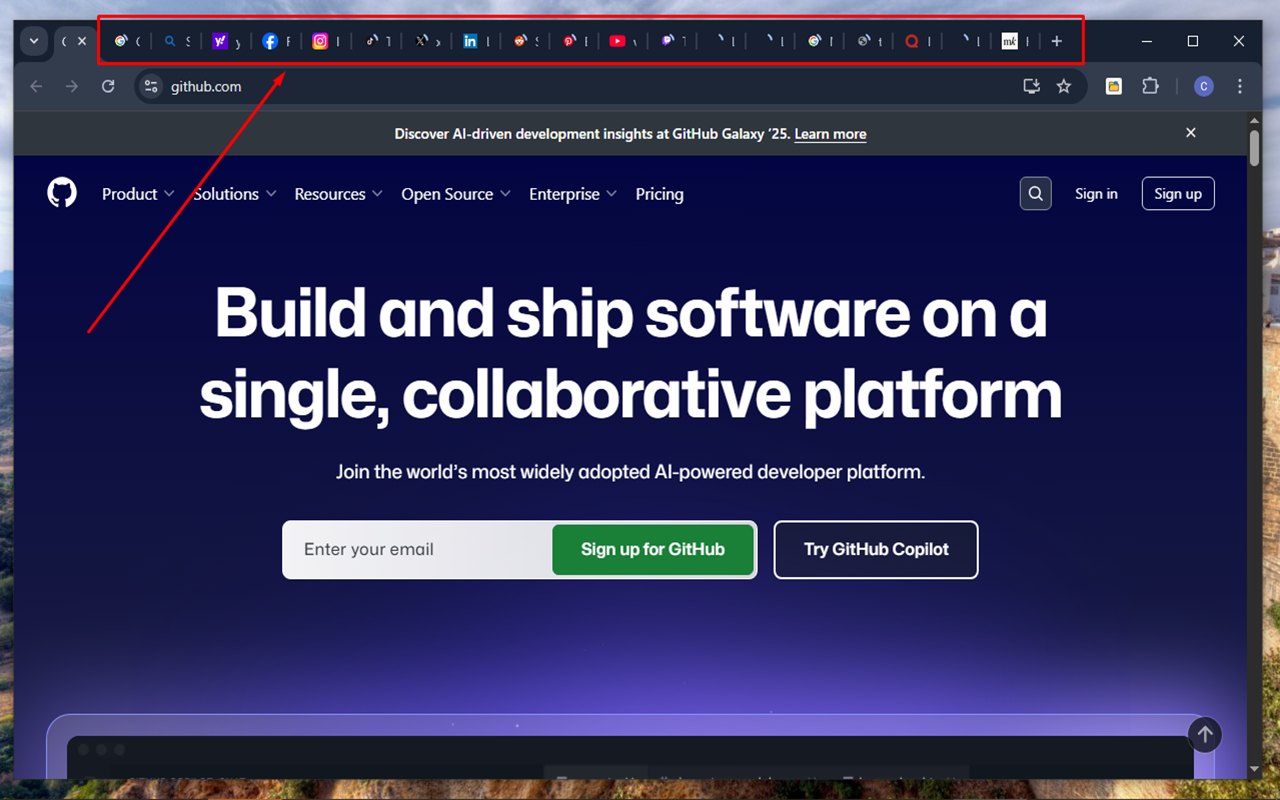This screenshot has width=1280, height=800.
Task: Expand the Solutions dropdown
Action: coord(234,194)
